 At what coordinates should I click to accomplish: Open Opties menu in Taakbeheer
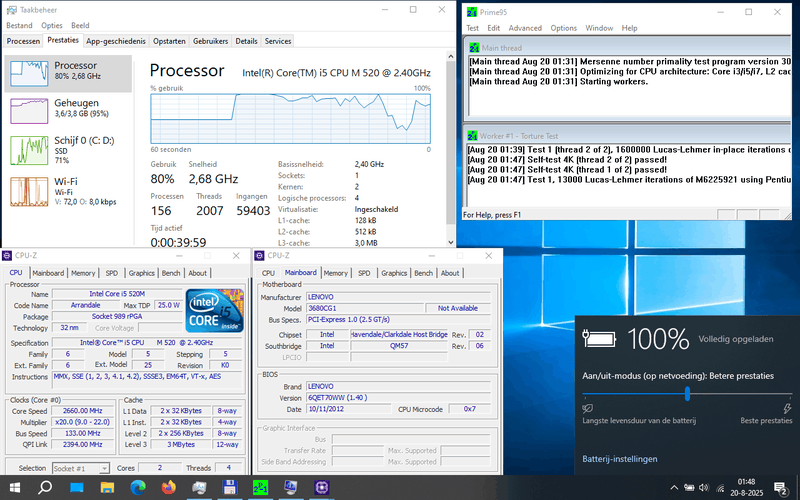[52, 25]
